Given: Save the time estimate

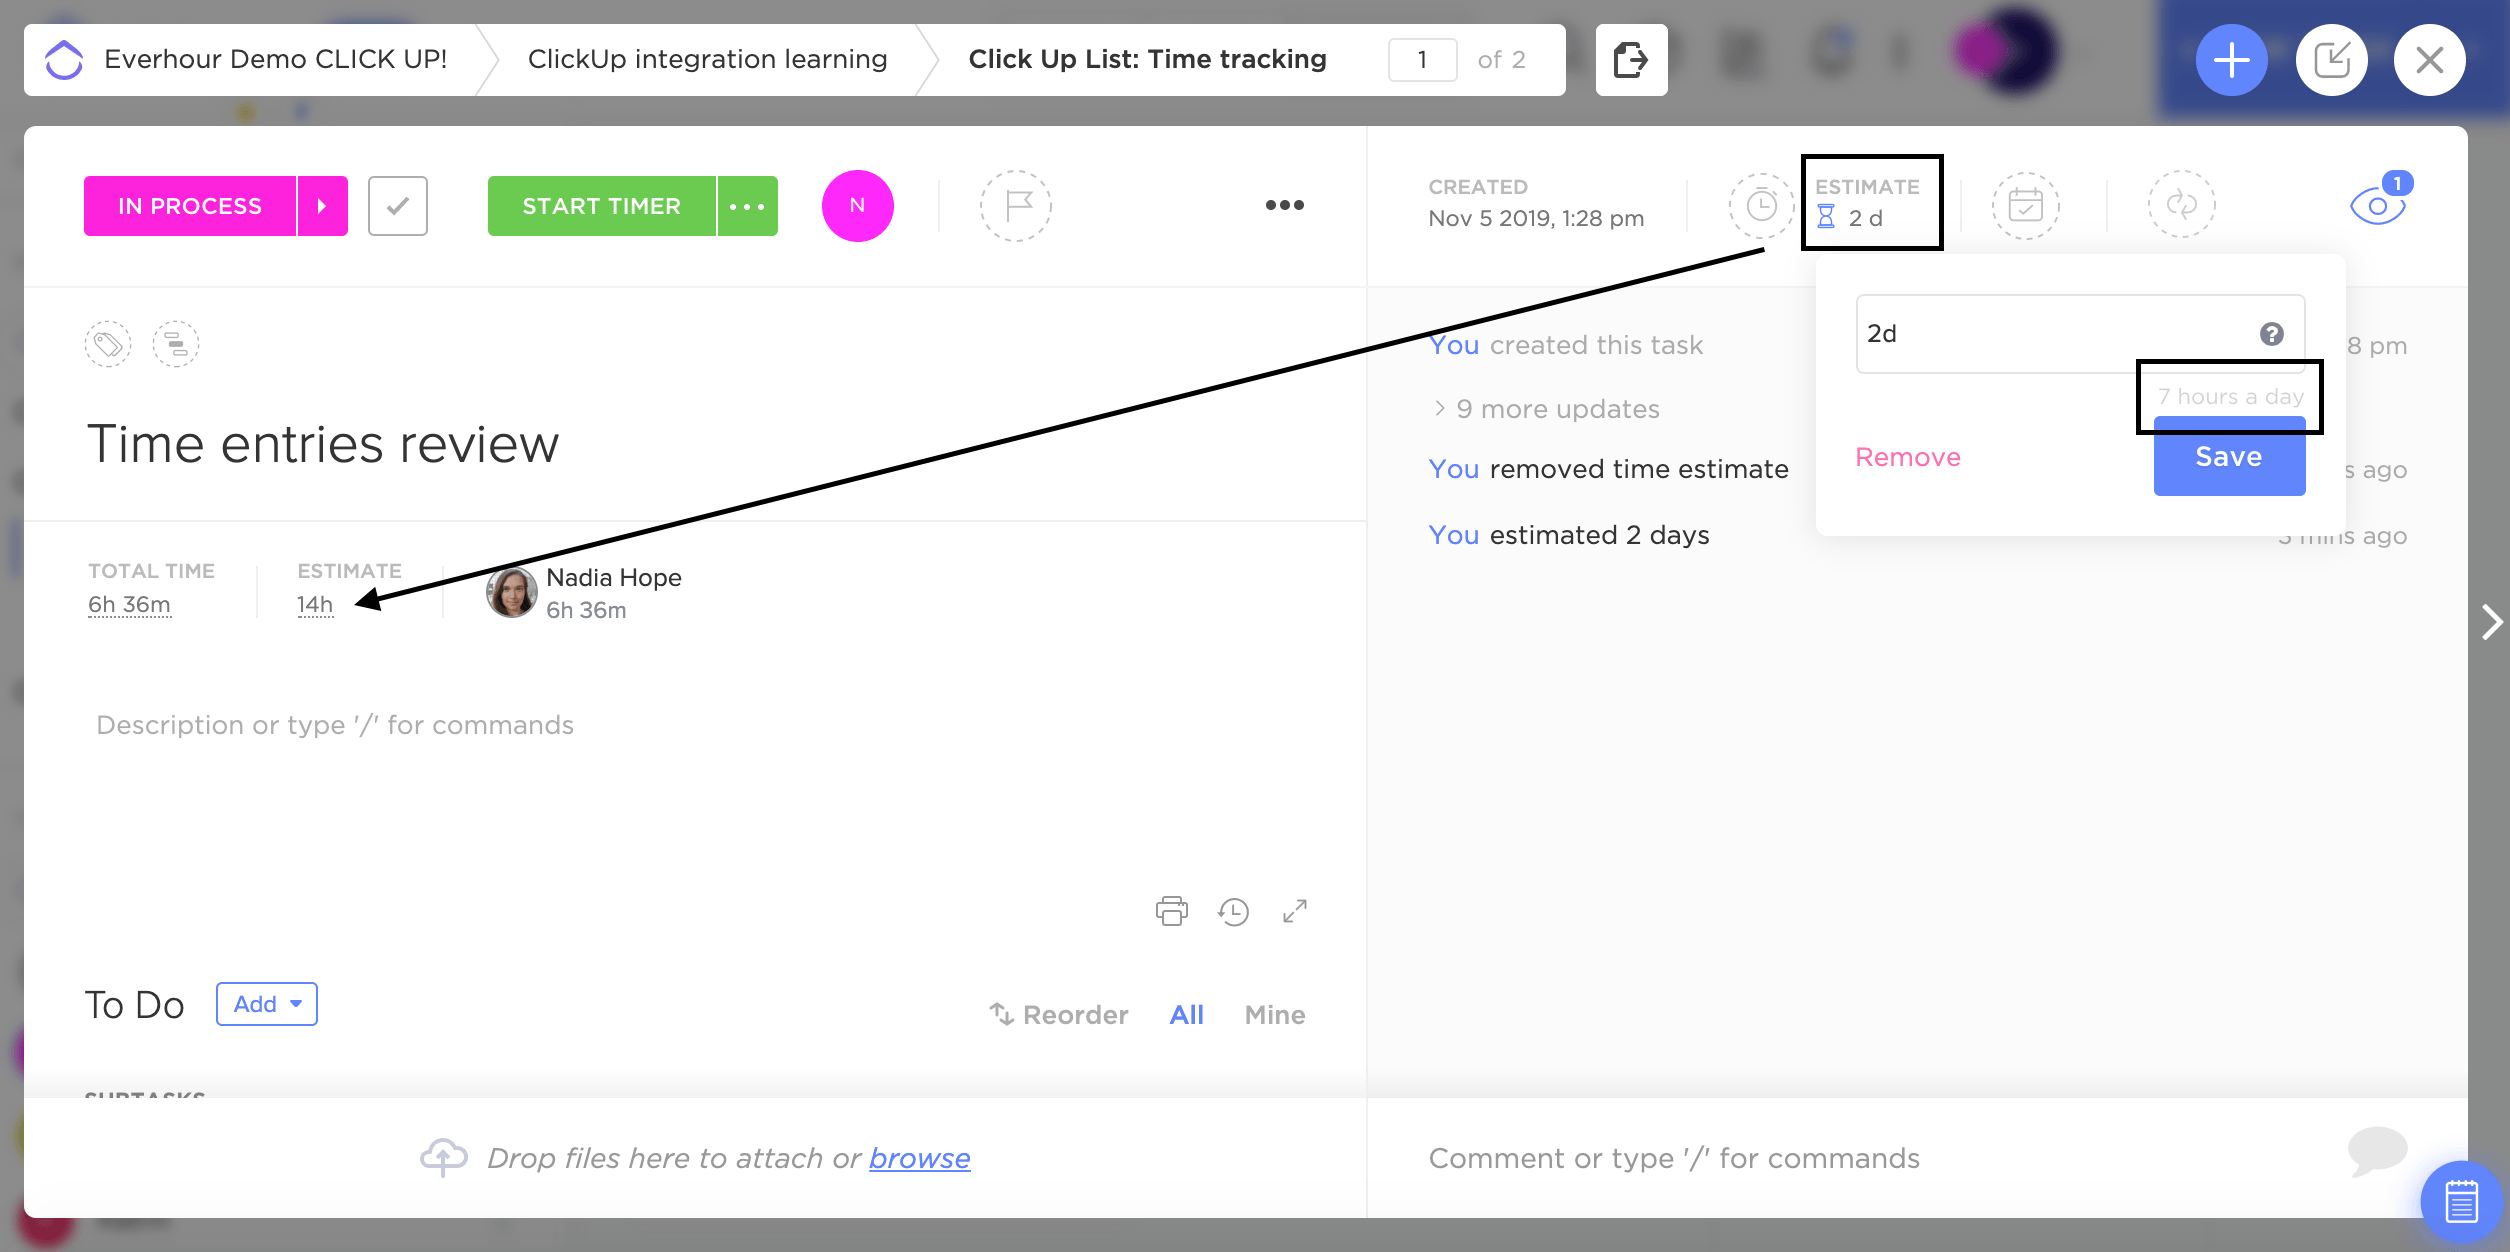Looking at the screenshot, I should pos(2228,458).
